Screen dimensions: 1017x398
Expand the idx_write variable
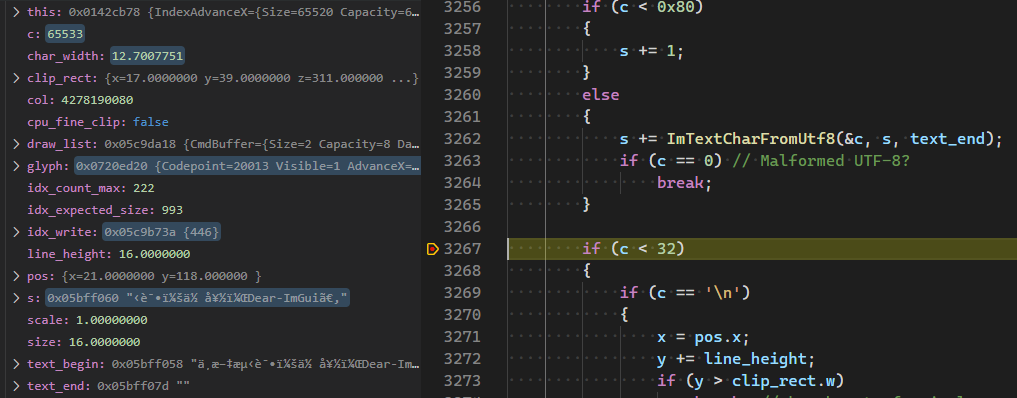[16, 232]
